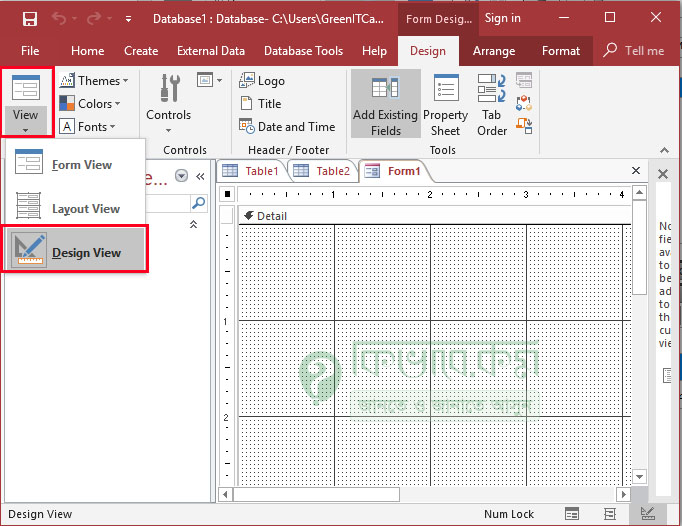Screen dimensions: 682x526
Task: Open Tab Order dialog
Action: [x=491, y=104]
